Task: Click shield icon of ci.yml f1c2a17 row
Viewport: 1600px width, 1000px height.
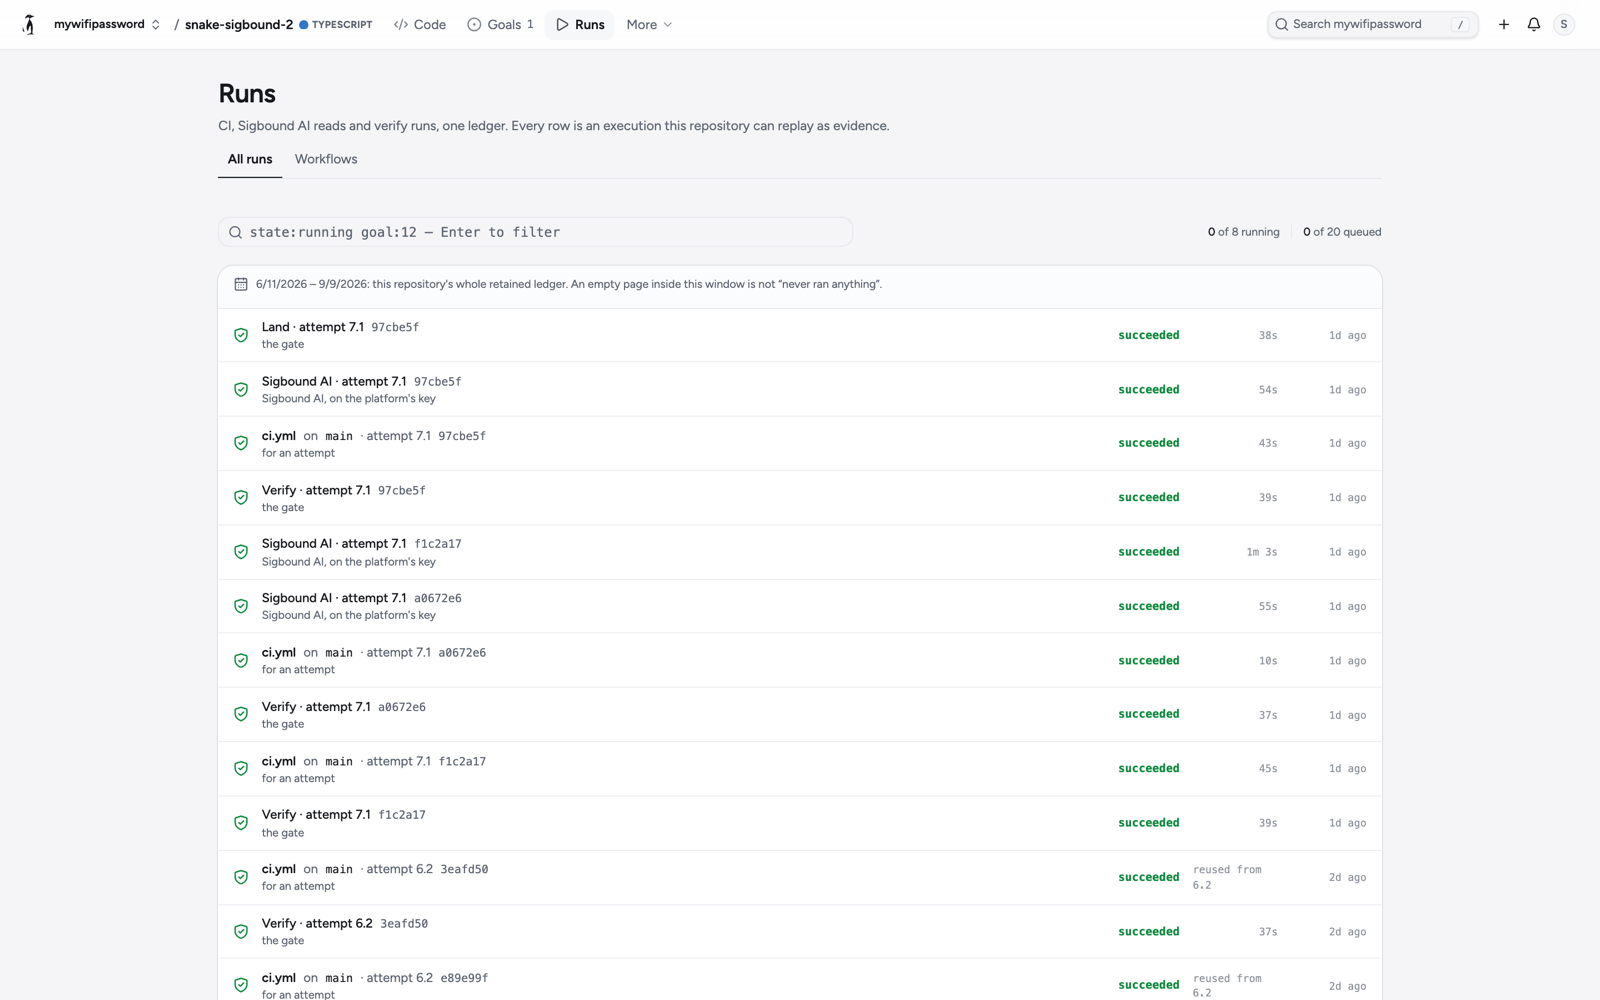Action: (241, 768)
